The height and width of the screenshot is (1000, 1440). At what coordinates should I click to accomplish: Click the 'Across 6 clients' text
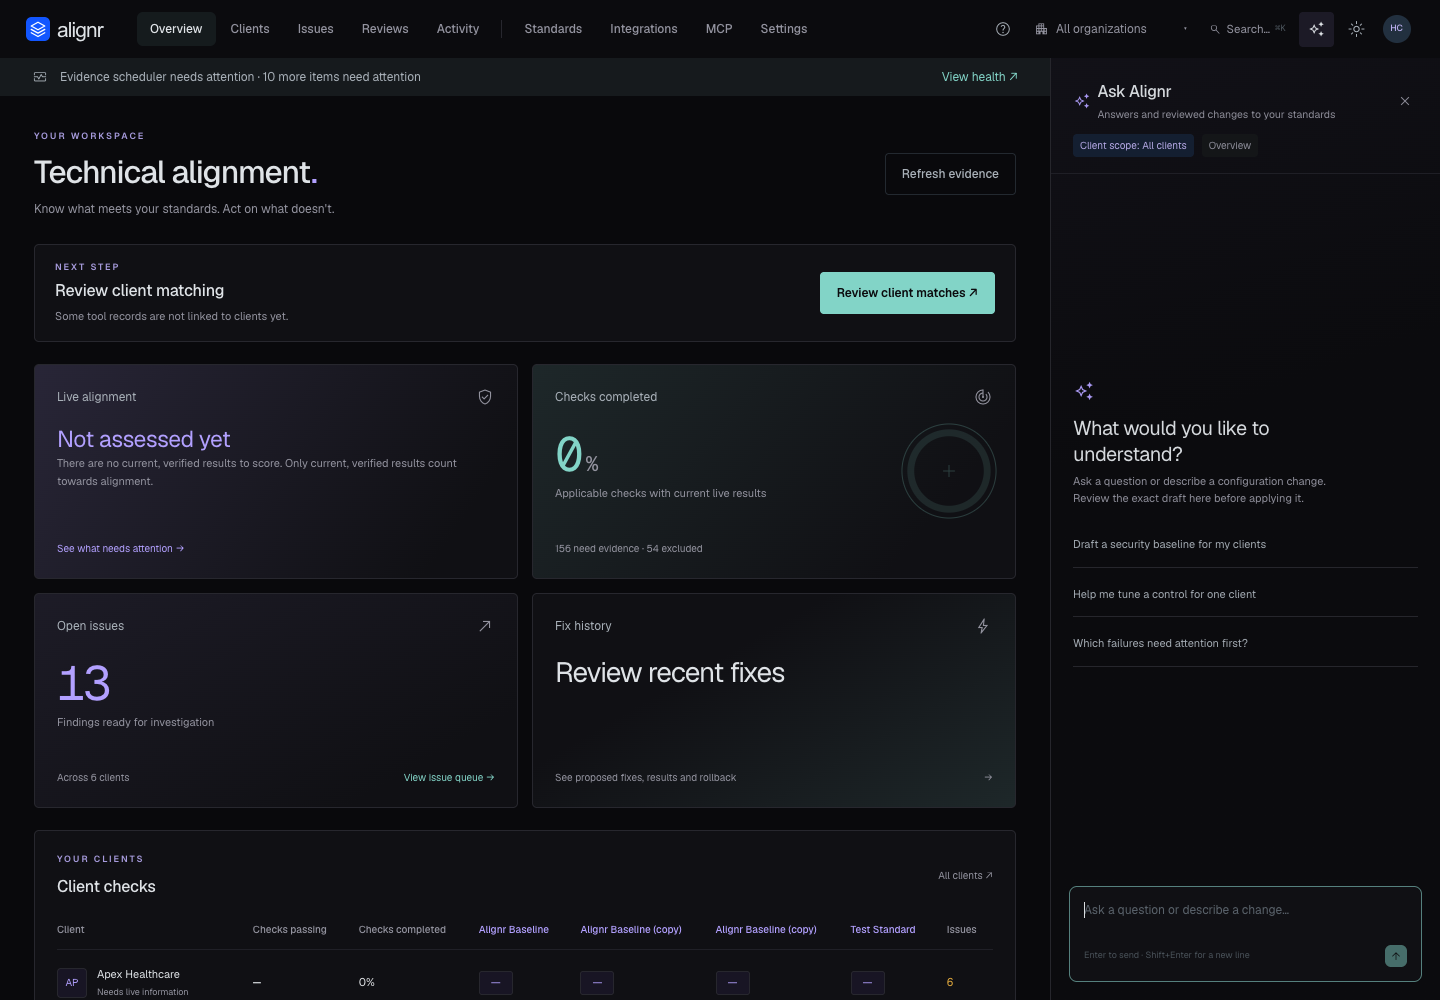(93, 778)
